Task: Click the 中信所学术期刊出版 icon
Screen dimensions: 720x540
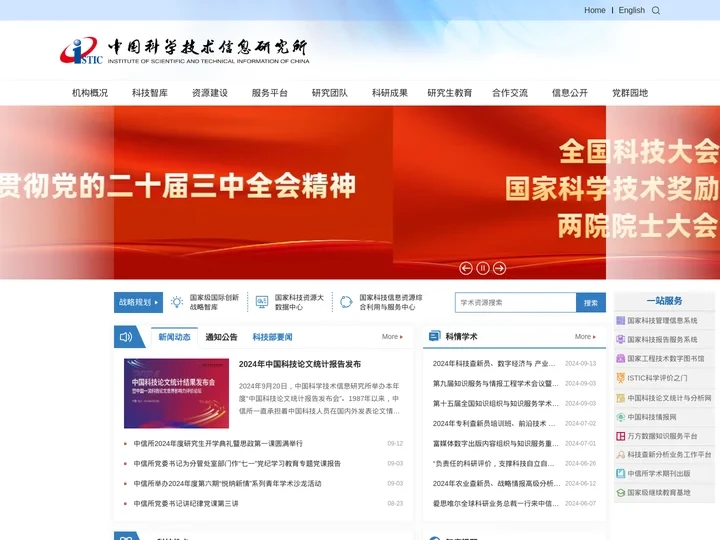Action: (x=620, y=473)
